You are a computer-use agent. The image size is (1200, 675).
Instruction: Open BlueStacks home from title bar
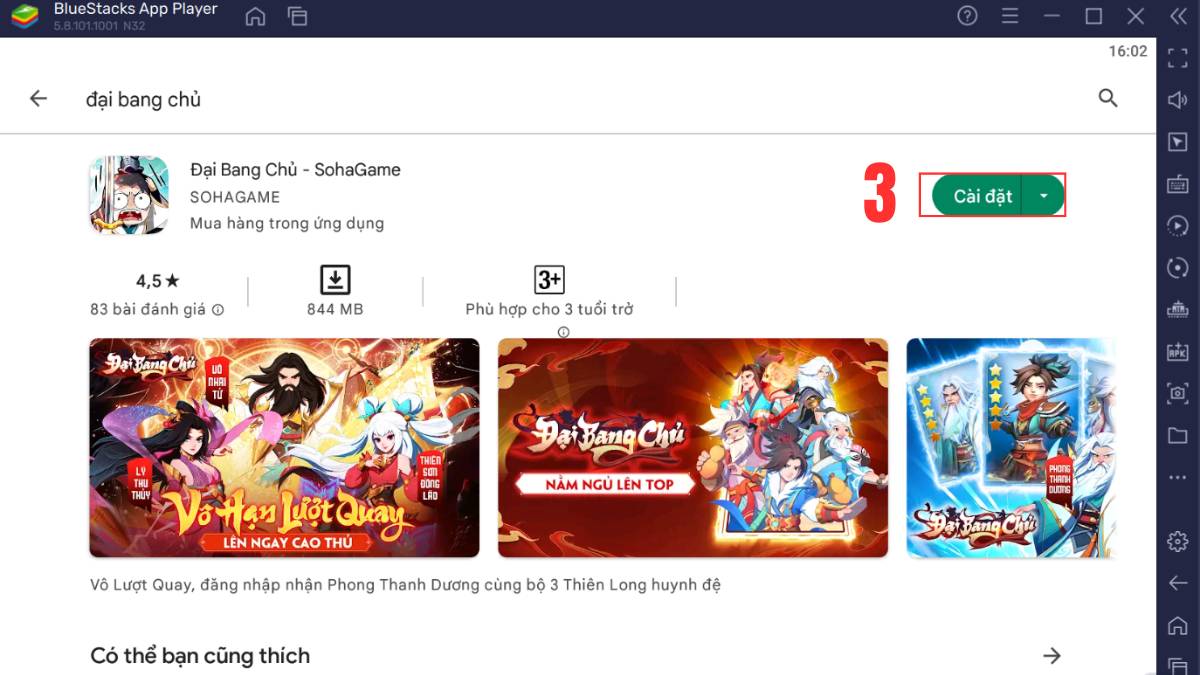pyautogui.click(x=256, y=17)
